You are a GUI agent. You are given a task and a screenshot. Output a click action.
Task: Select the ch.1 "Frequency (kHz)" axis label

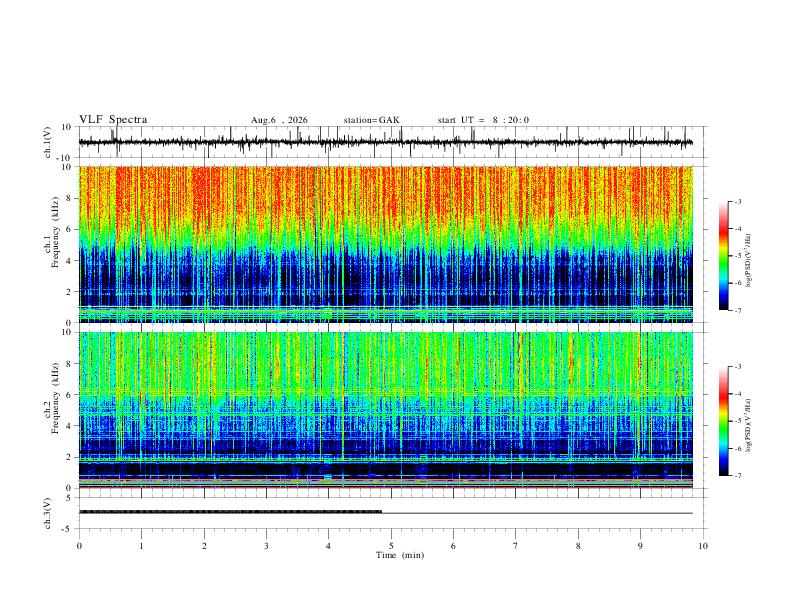pos(56,232)
